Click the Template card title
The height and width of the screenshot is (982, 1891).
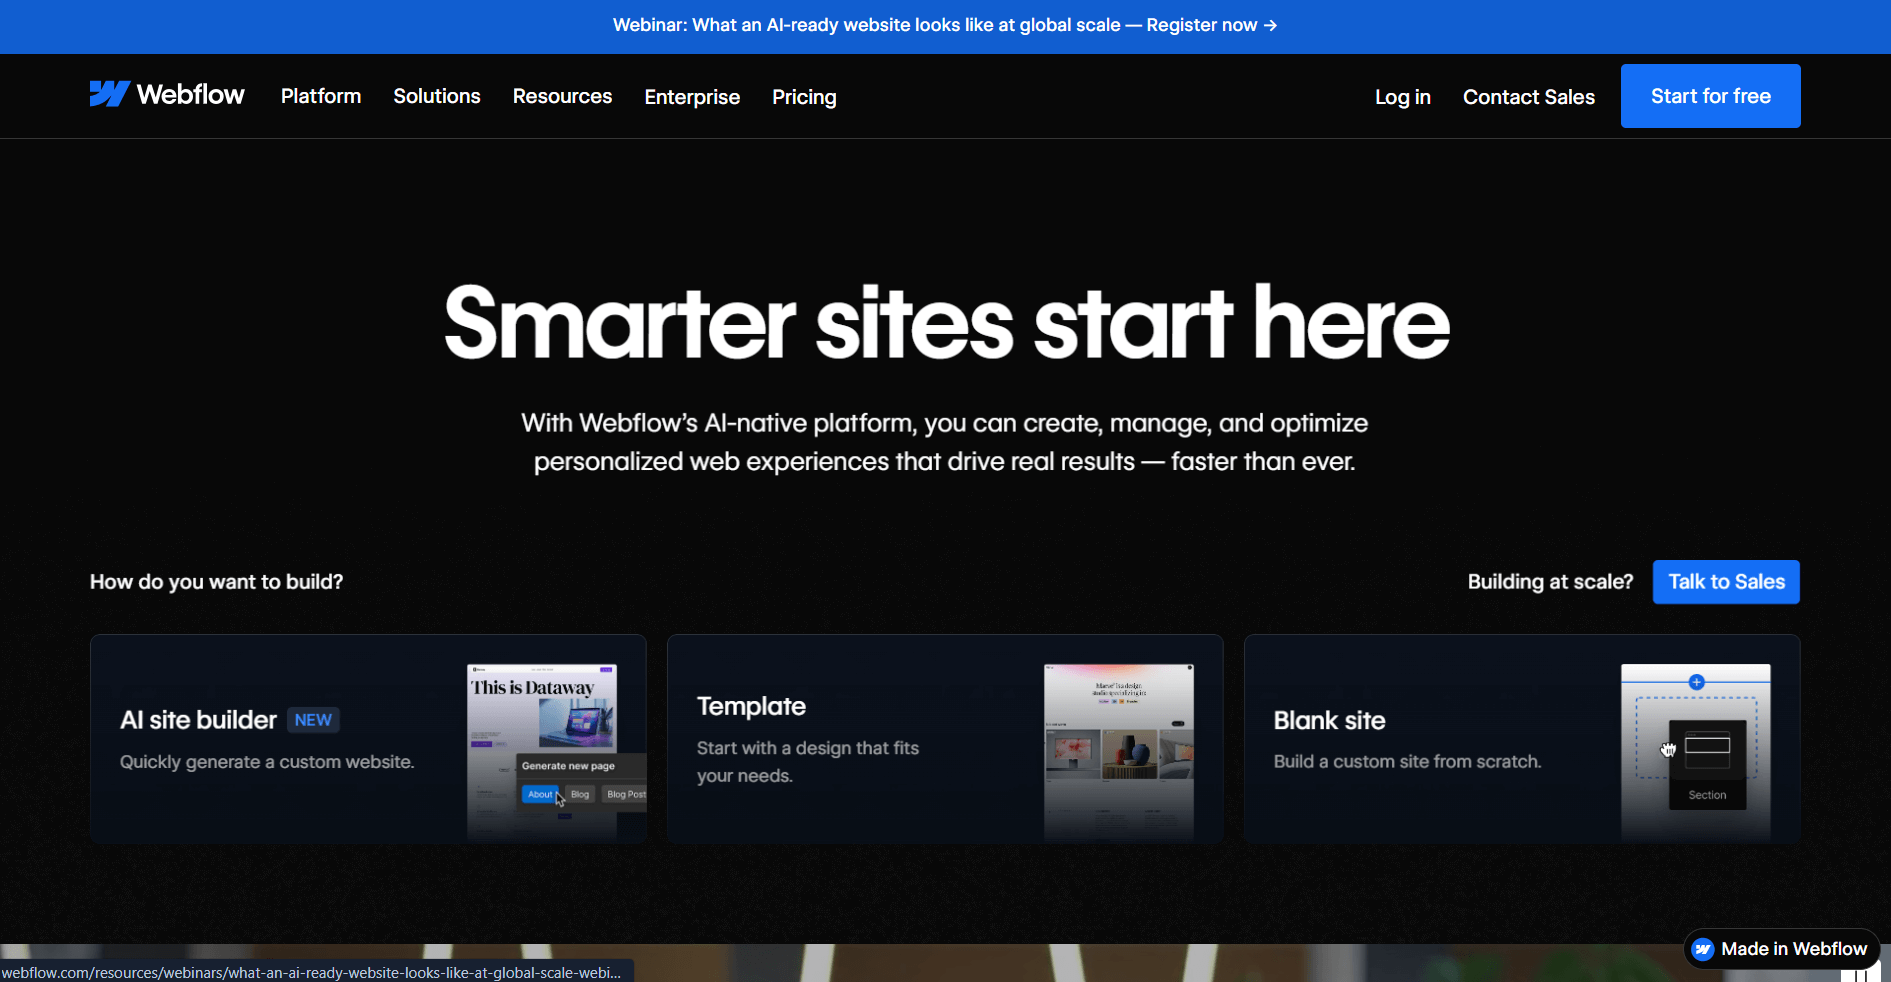coord(751,706)
